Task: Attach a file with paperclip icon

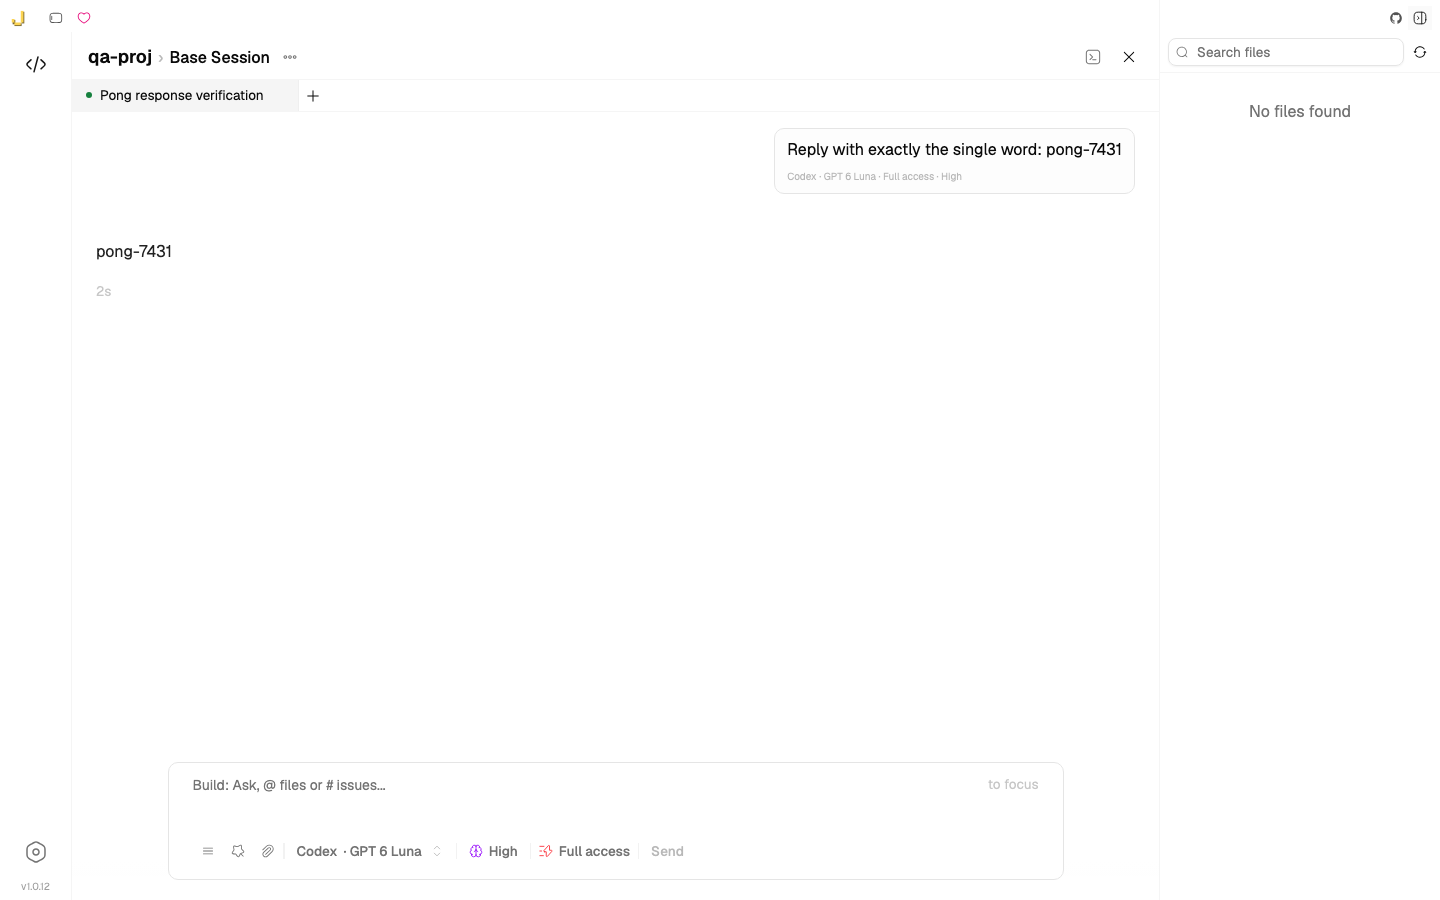Action: point(268,851)
